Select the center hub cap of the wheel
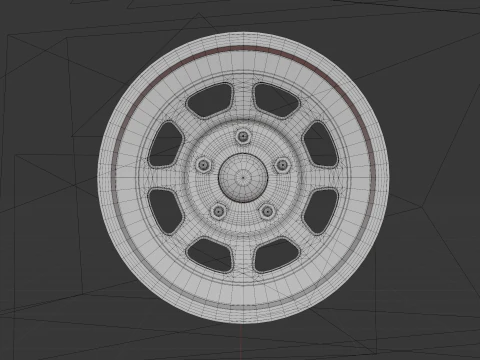Image resolution: width=480 pixels, height=360 pixels. point(243,178)
